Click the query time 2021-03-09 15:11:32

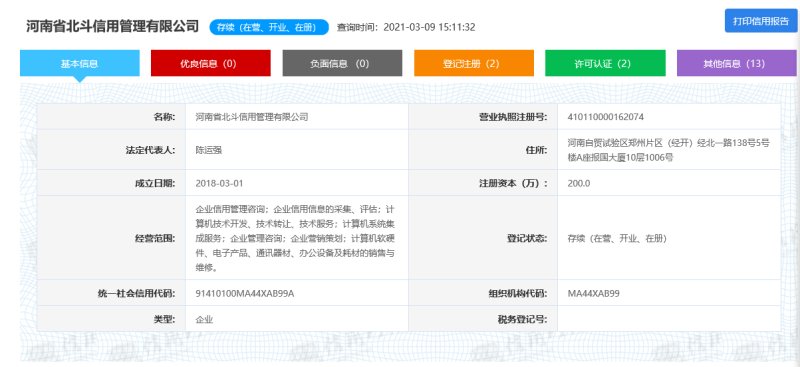click(x=429, y=27)
